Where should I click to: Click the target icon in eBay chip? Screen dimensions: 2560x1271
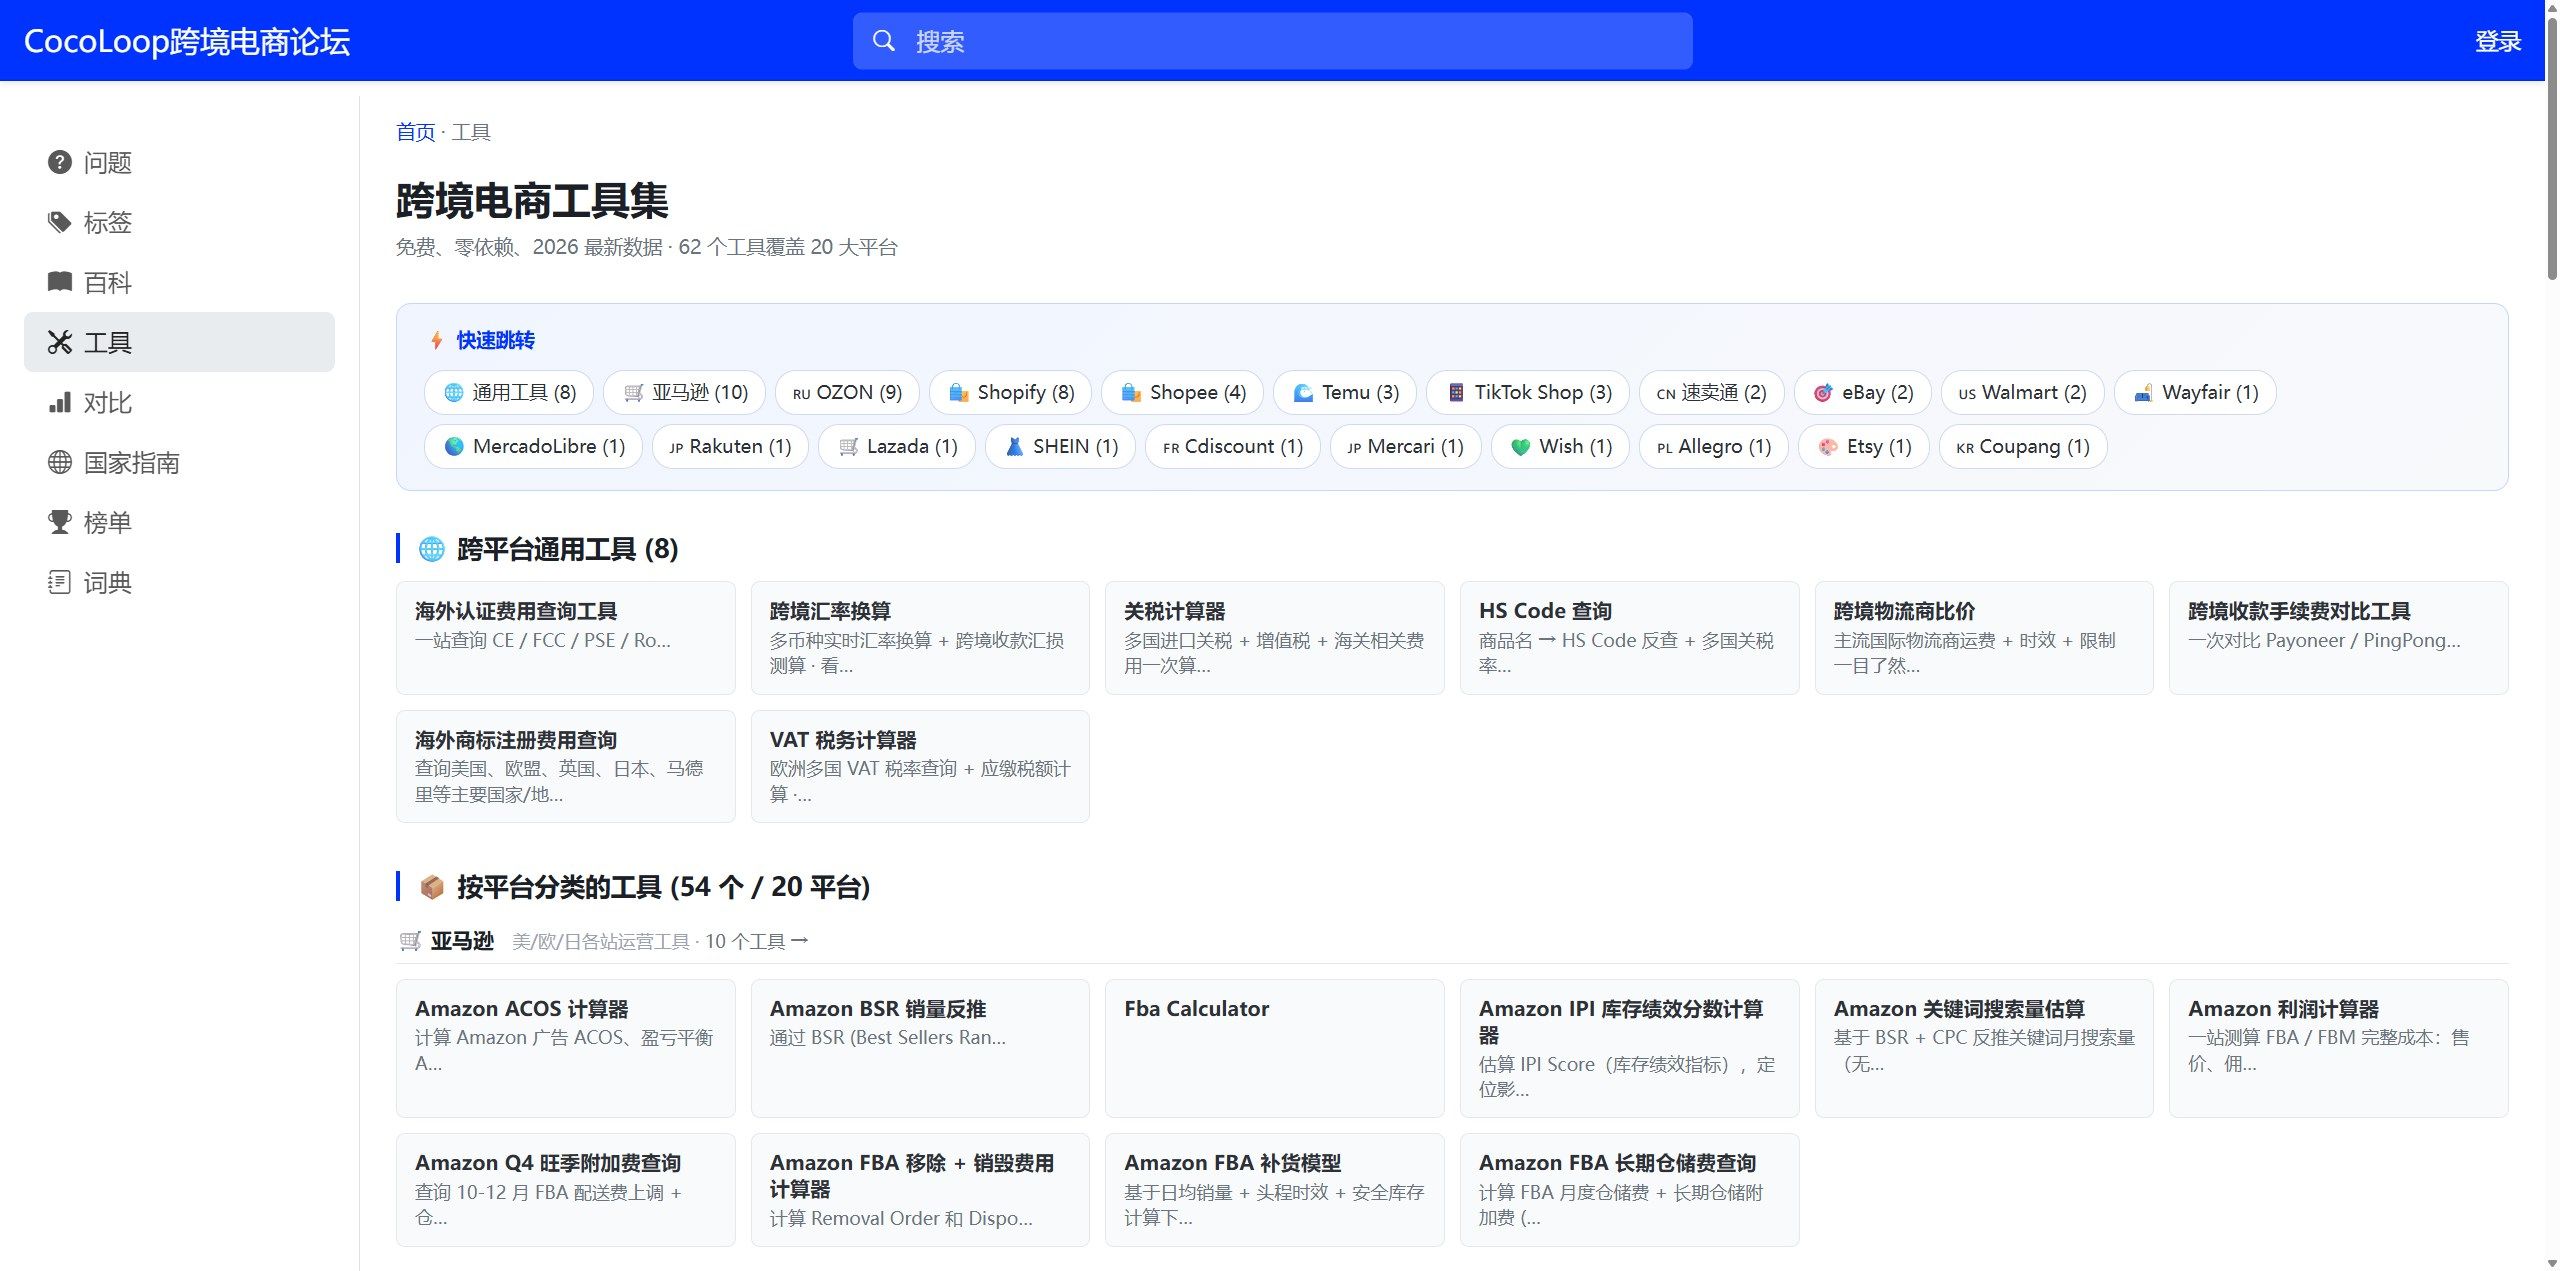pos(1823,393)
